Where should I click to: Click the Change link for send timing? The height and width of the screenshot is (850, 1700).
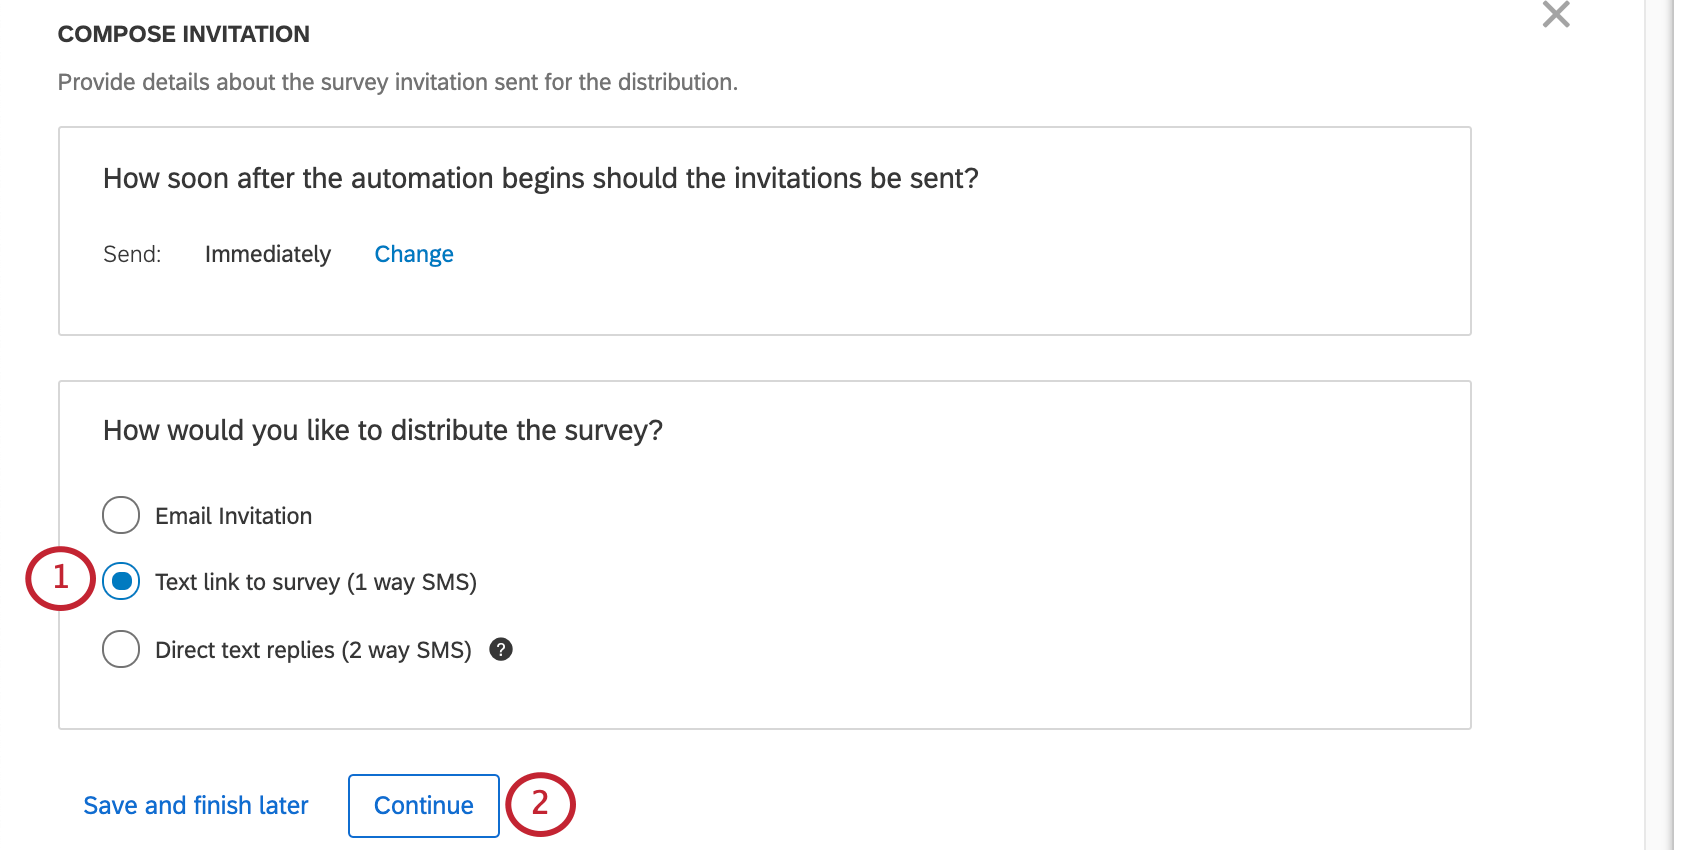point(414,254)
